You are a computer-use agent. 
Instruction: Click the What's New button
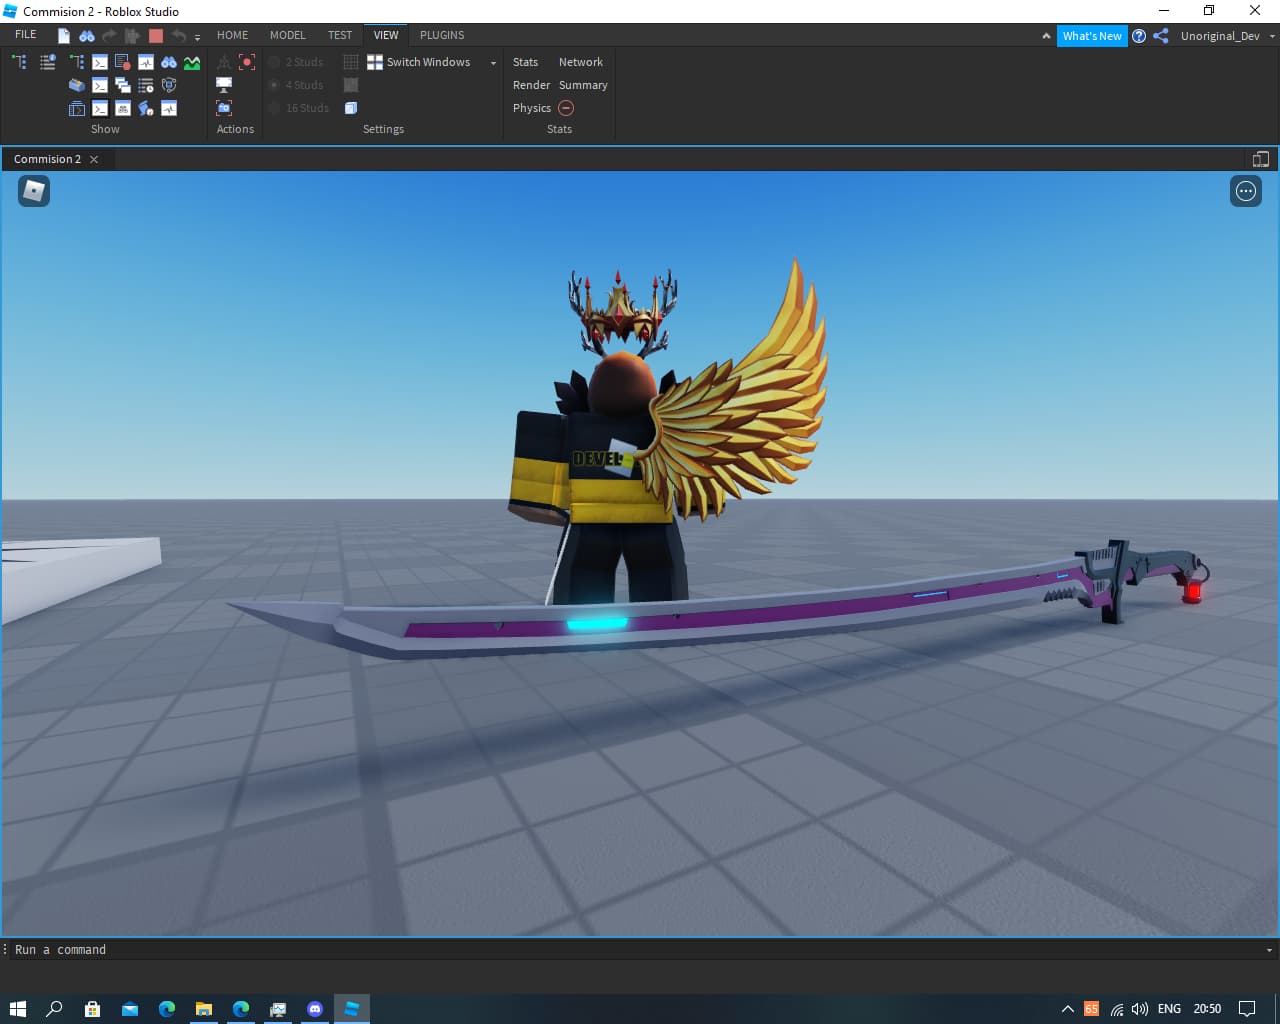(x=1092, y=36)
